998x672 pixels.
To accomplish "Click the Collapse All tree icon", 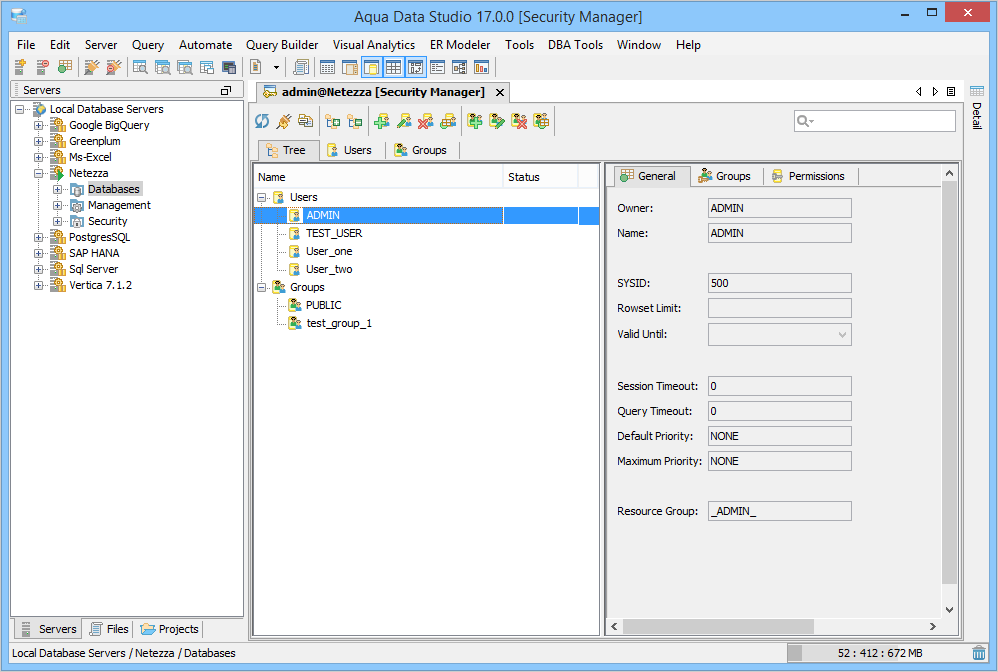I will point(355,121).
